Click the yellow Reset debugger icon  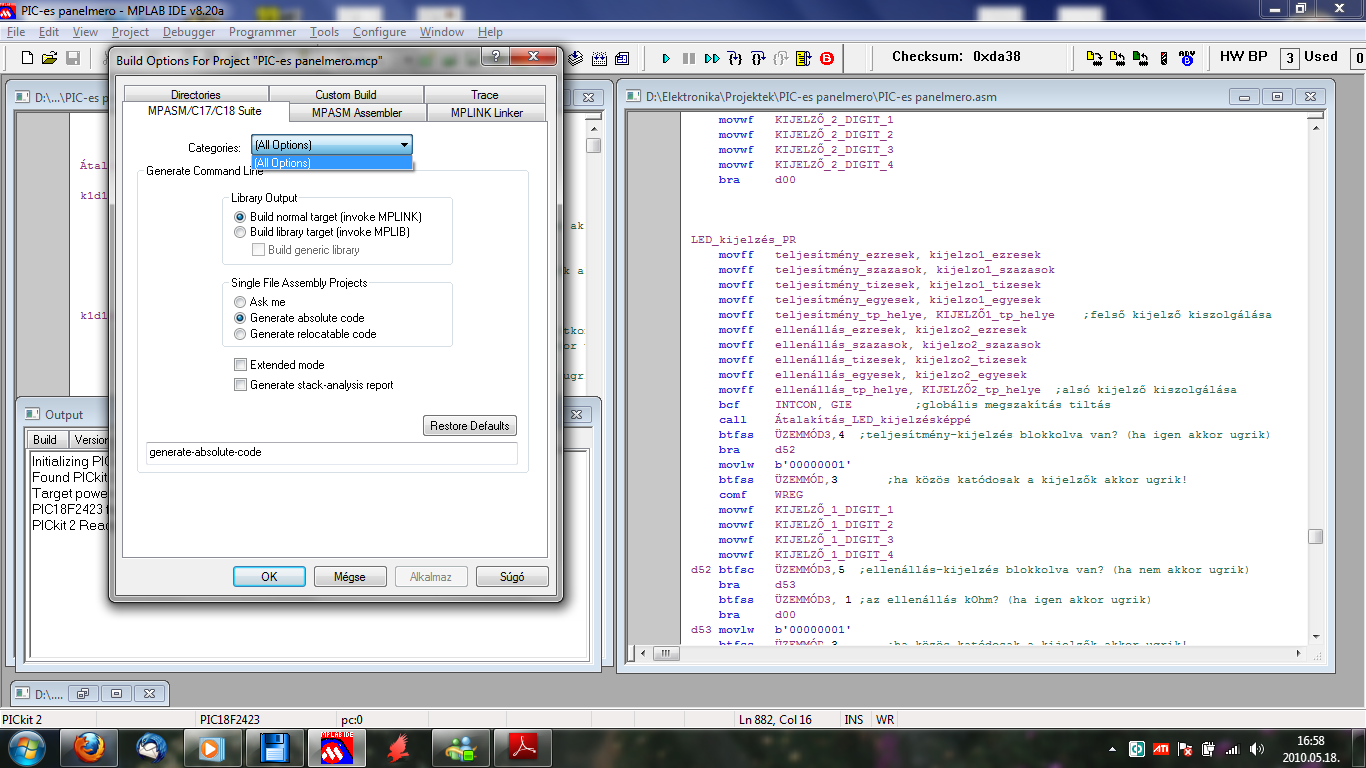pyautogui.click(x=804, y=58)
